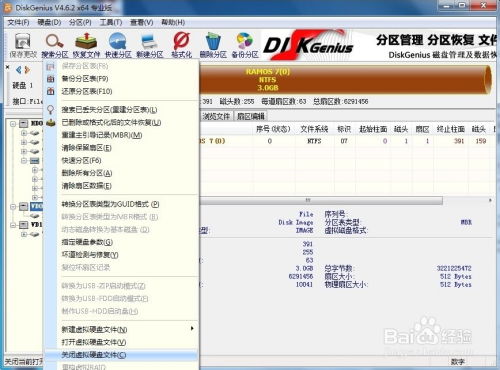Screen dimensions: 500x370
Task: Open the 帮助(H) menu
Action: 173,22
